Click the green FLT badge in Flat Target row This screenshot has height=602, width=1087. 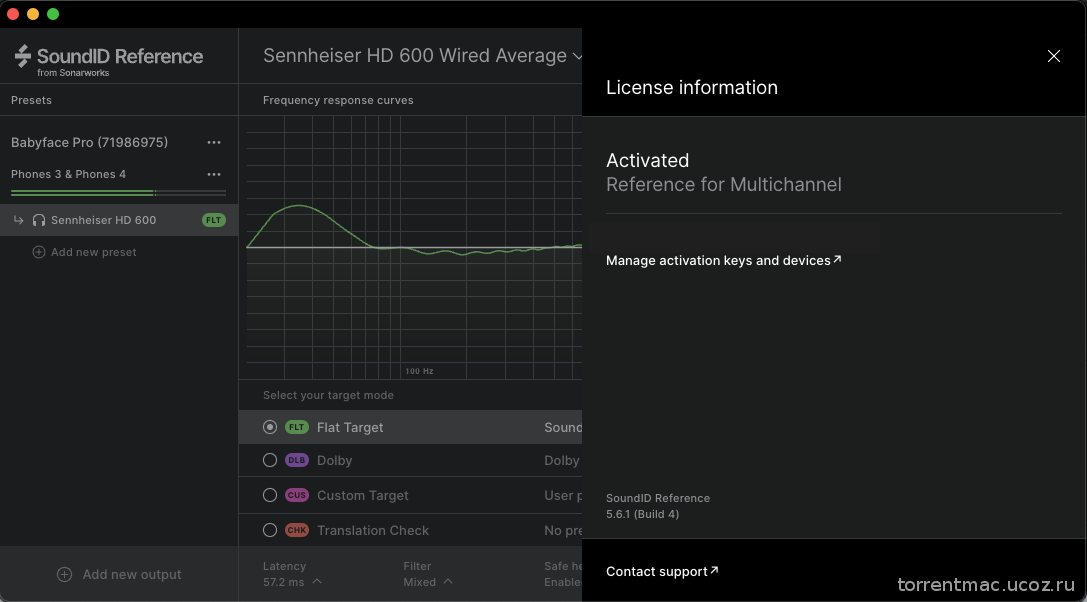tap(296, 427)
